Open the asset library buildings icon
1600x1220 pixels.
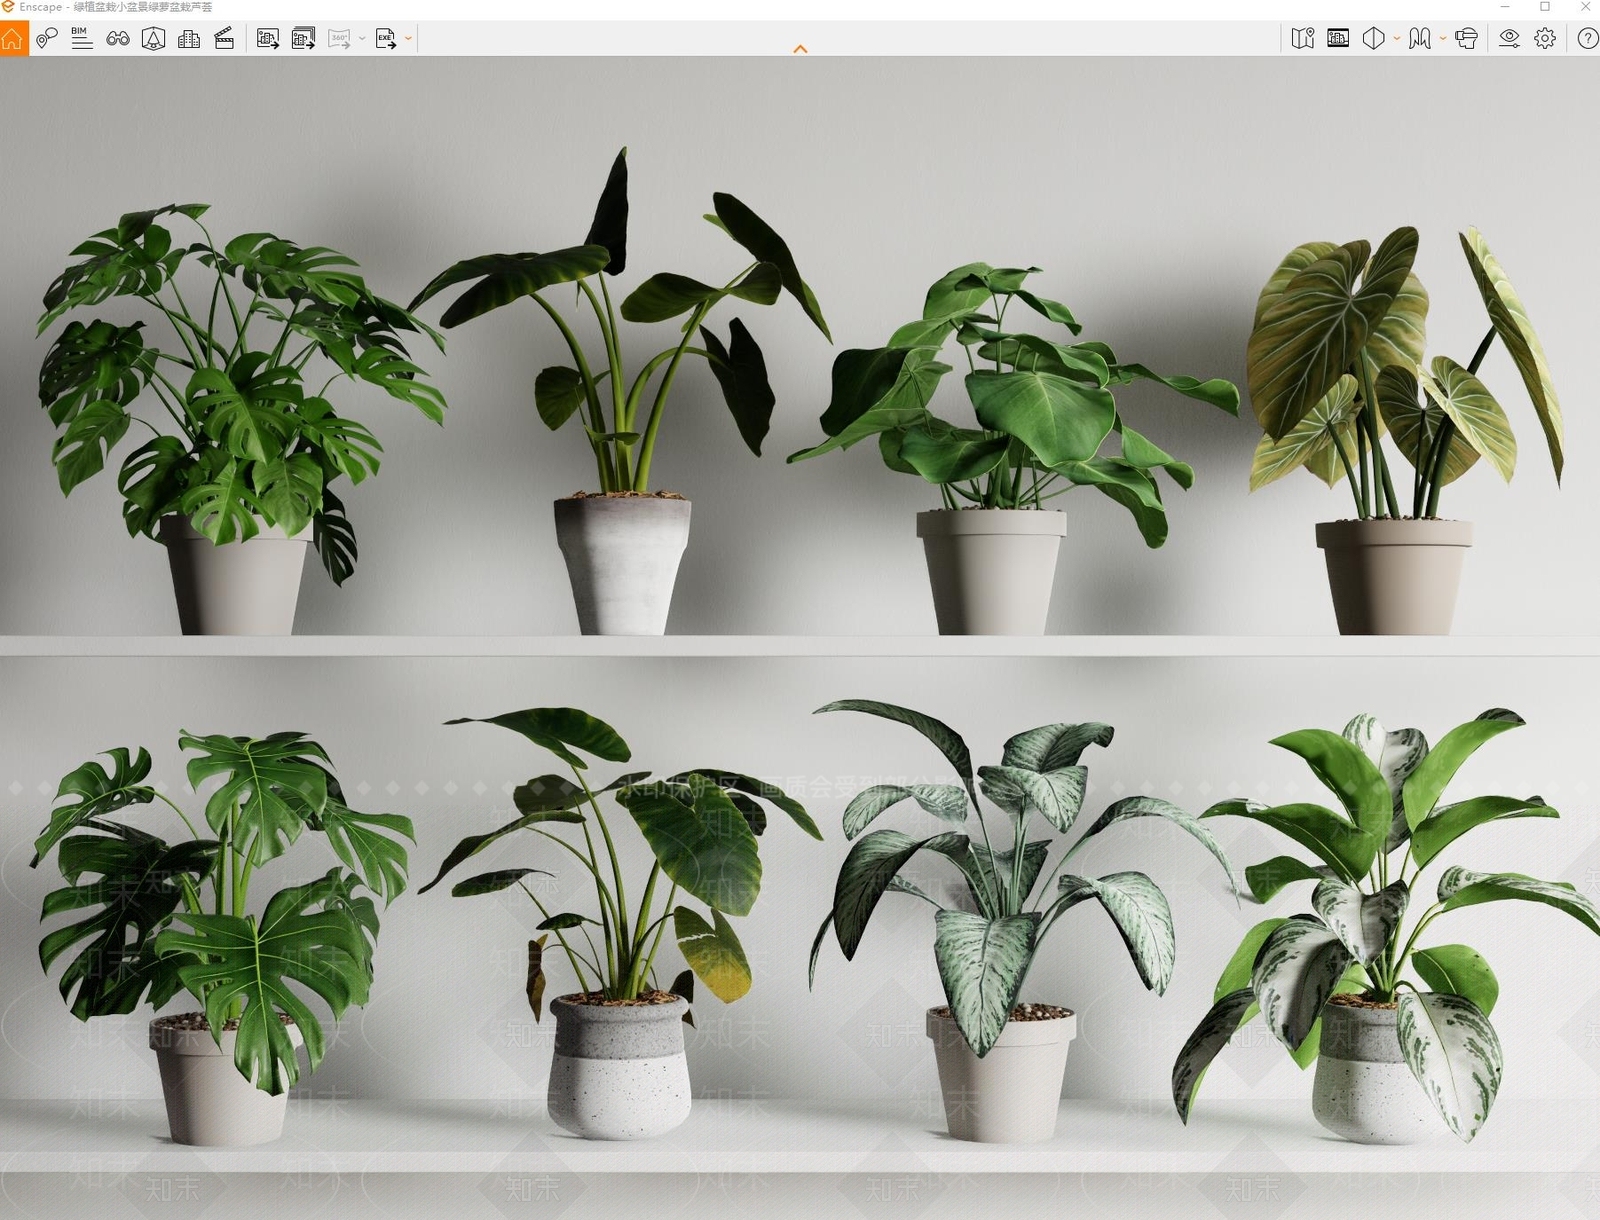point(189,39)
